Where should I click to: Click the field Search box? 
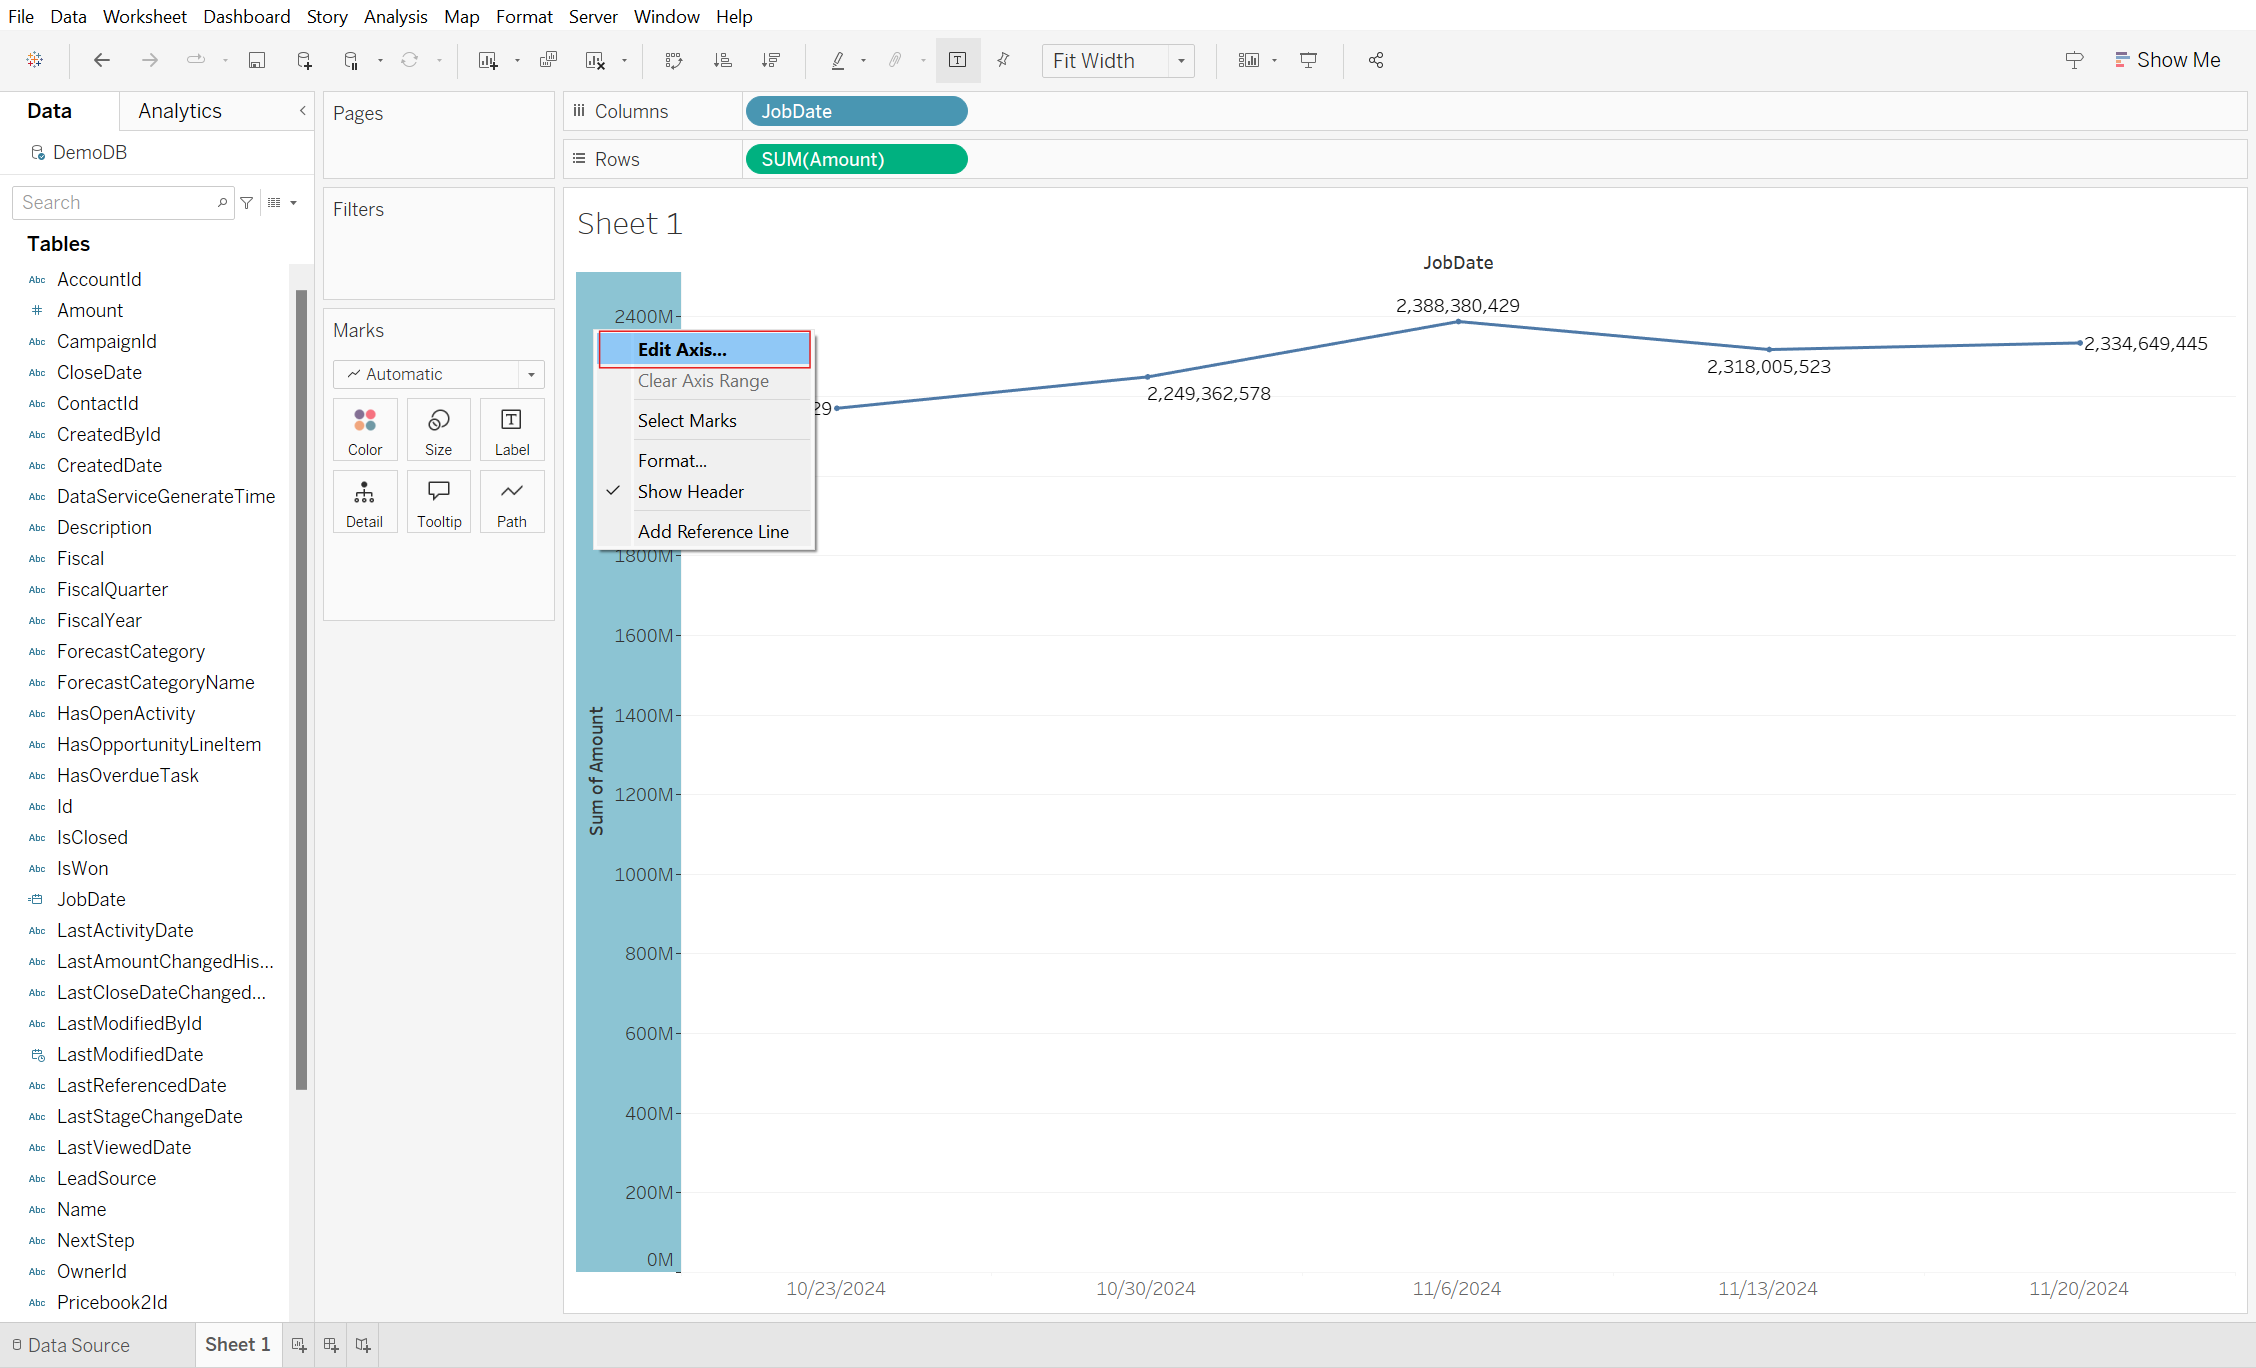tap(115, 202)
